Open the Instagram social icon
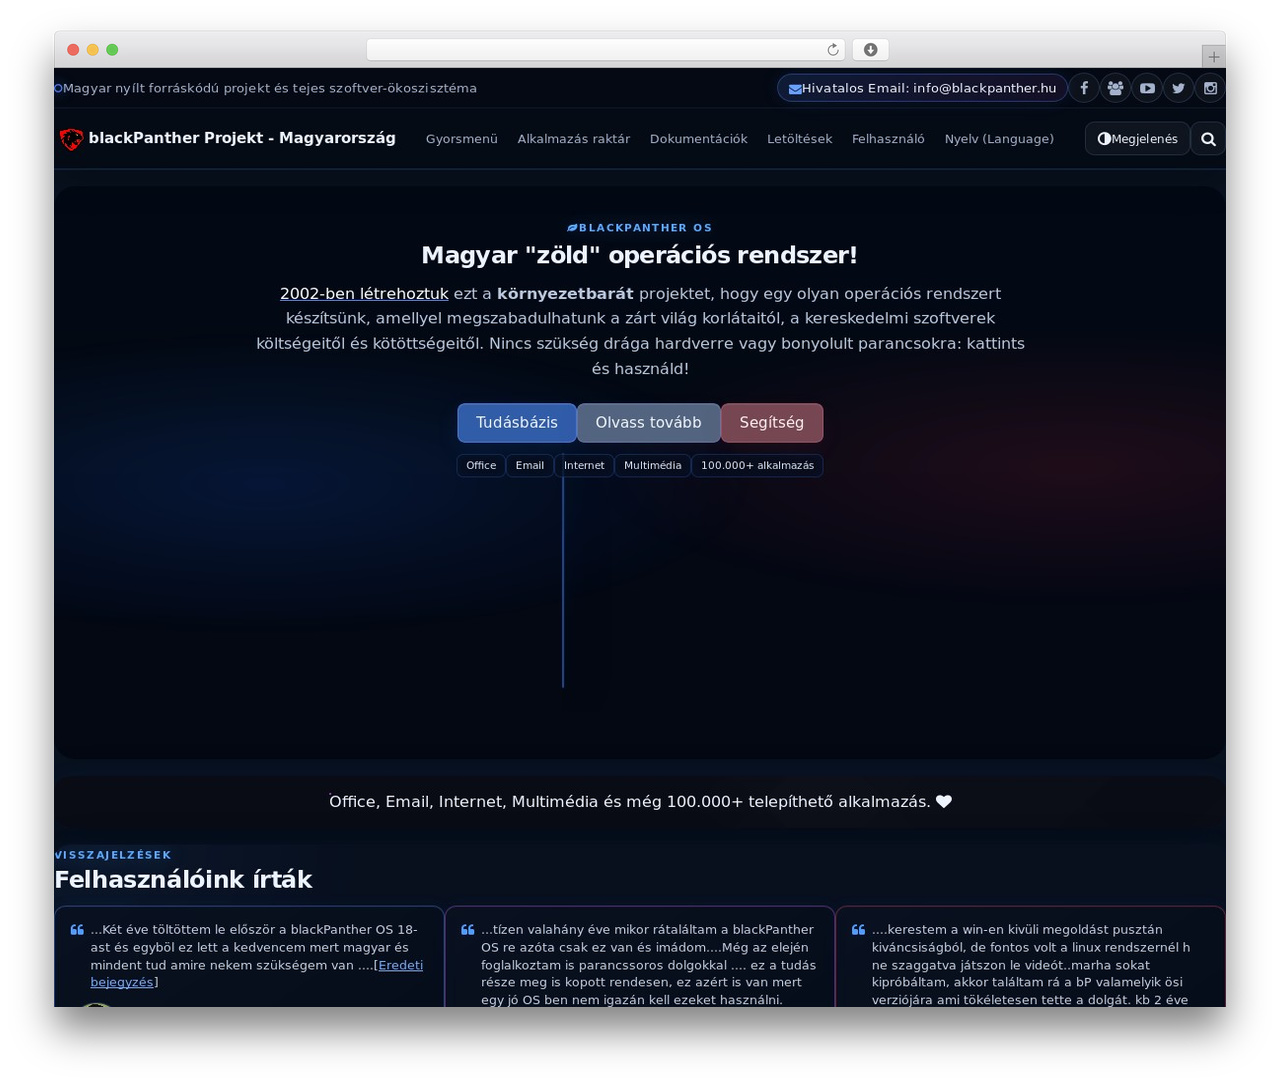This screenshot has width=1280, height=1084. [1210, 88]
